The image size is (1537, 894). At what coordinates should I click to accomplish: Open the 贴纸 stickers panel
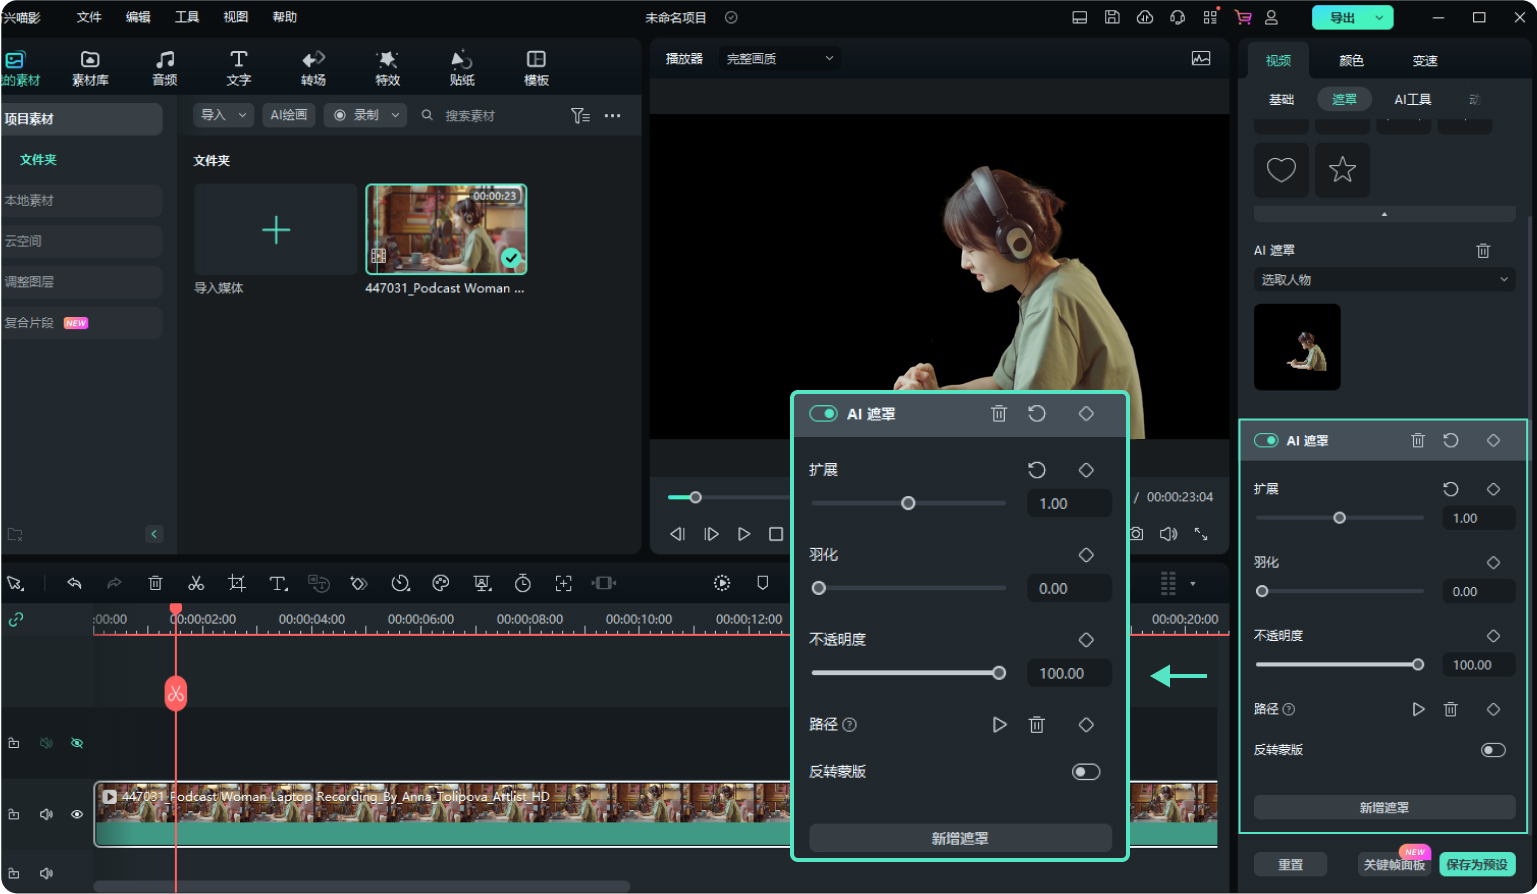(x=461, y=67)
